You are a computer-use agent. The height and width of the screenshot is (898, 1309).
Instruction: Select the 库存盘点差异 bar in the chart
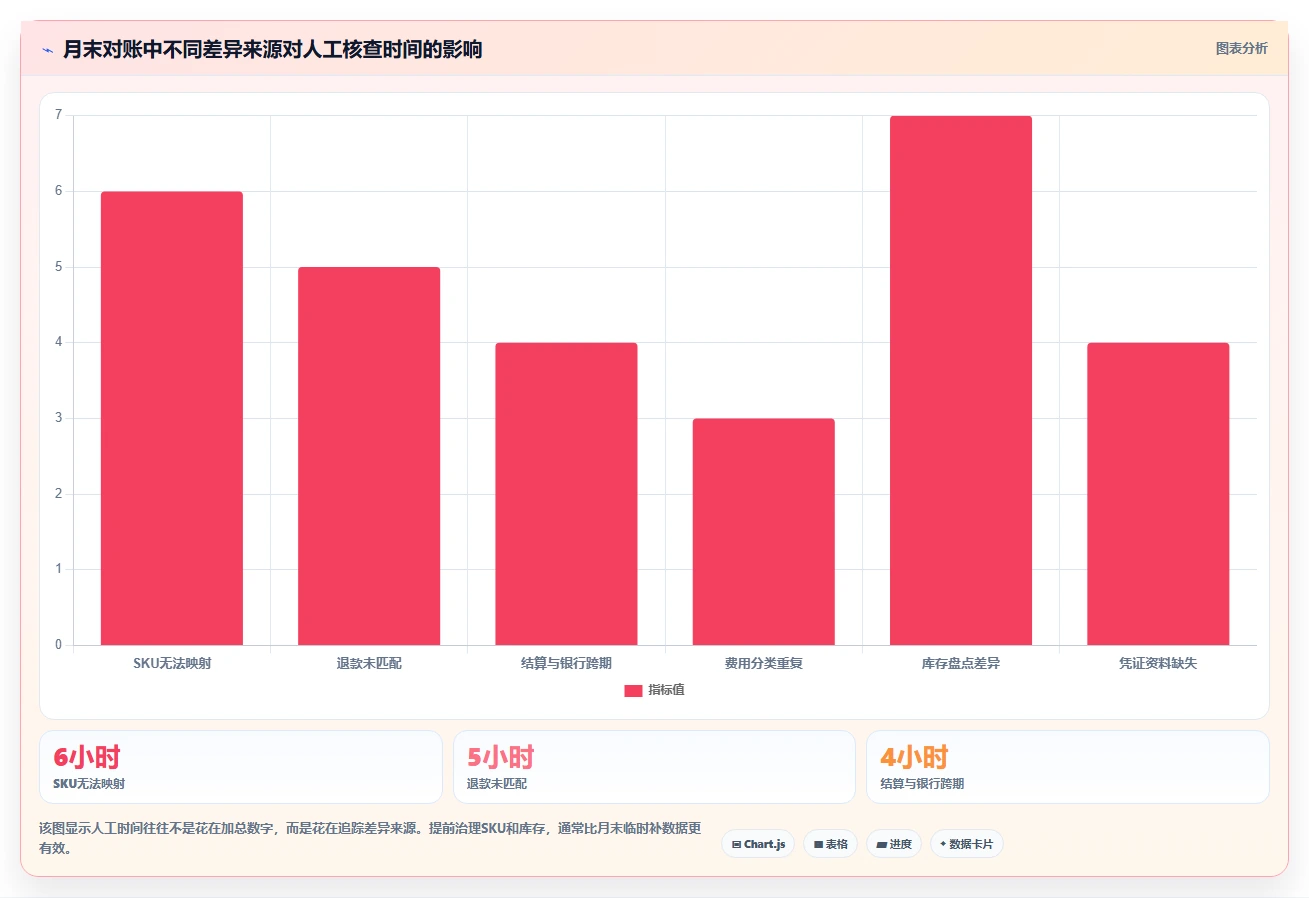click(961, 380)
